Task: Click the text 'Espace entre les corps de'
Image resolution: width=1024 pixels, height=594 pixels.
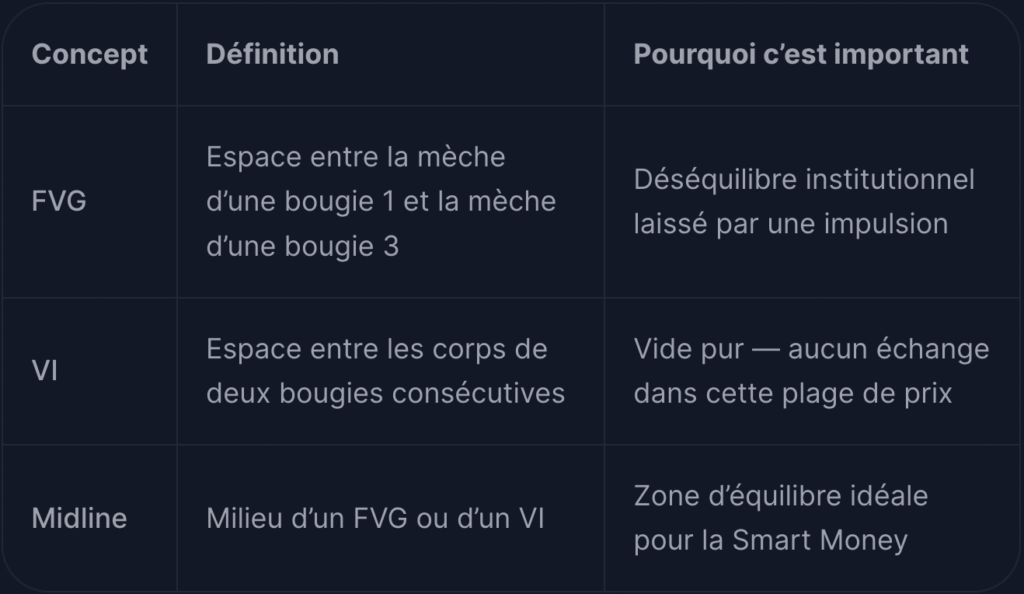Action: point(377,349)
